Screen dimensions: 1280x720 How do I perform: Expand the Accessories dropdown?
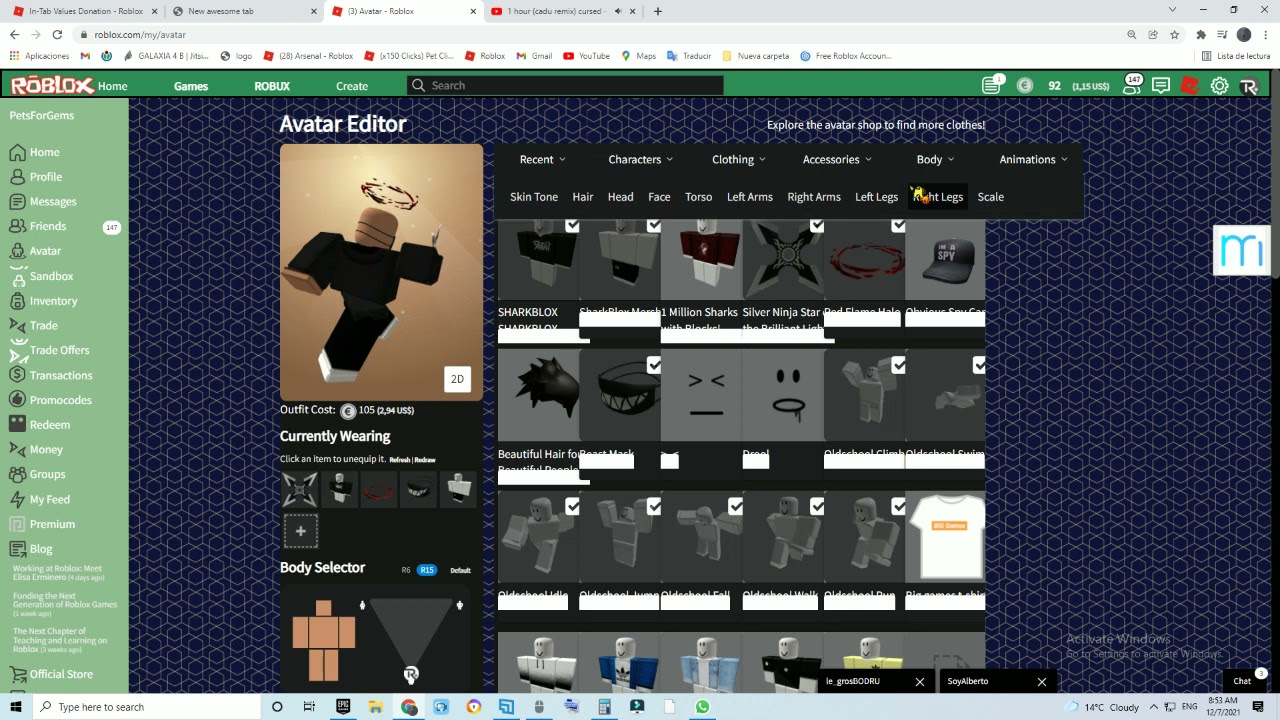click(837, 160)
